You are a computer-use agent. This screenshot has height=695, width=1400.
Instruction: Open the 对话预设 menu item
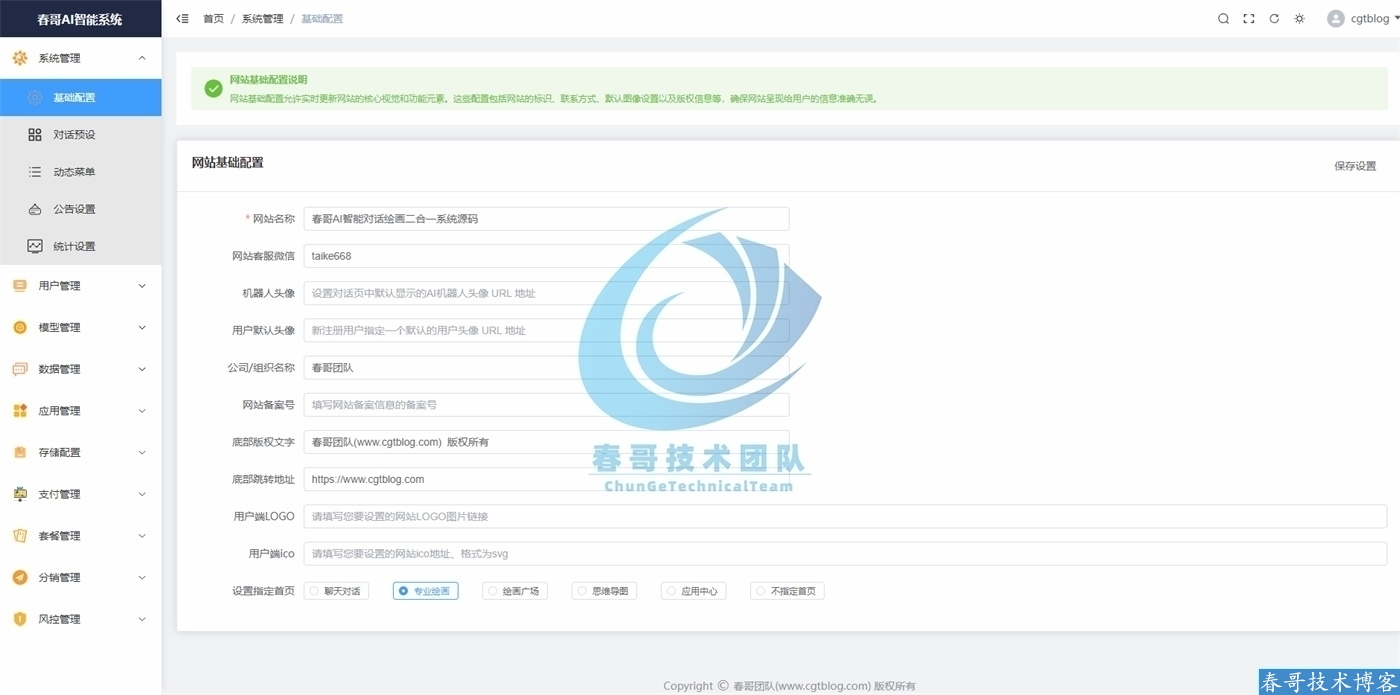tap(75, 135)
